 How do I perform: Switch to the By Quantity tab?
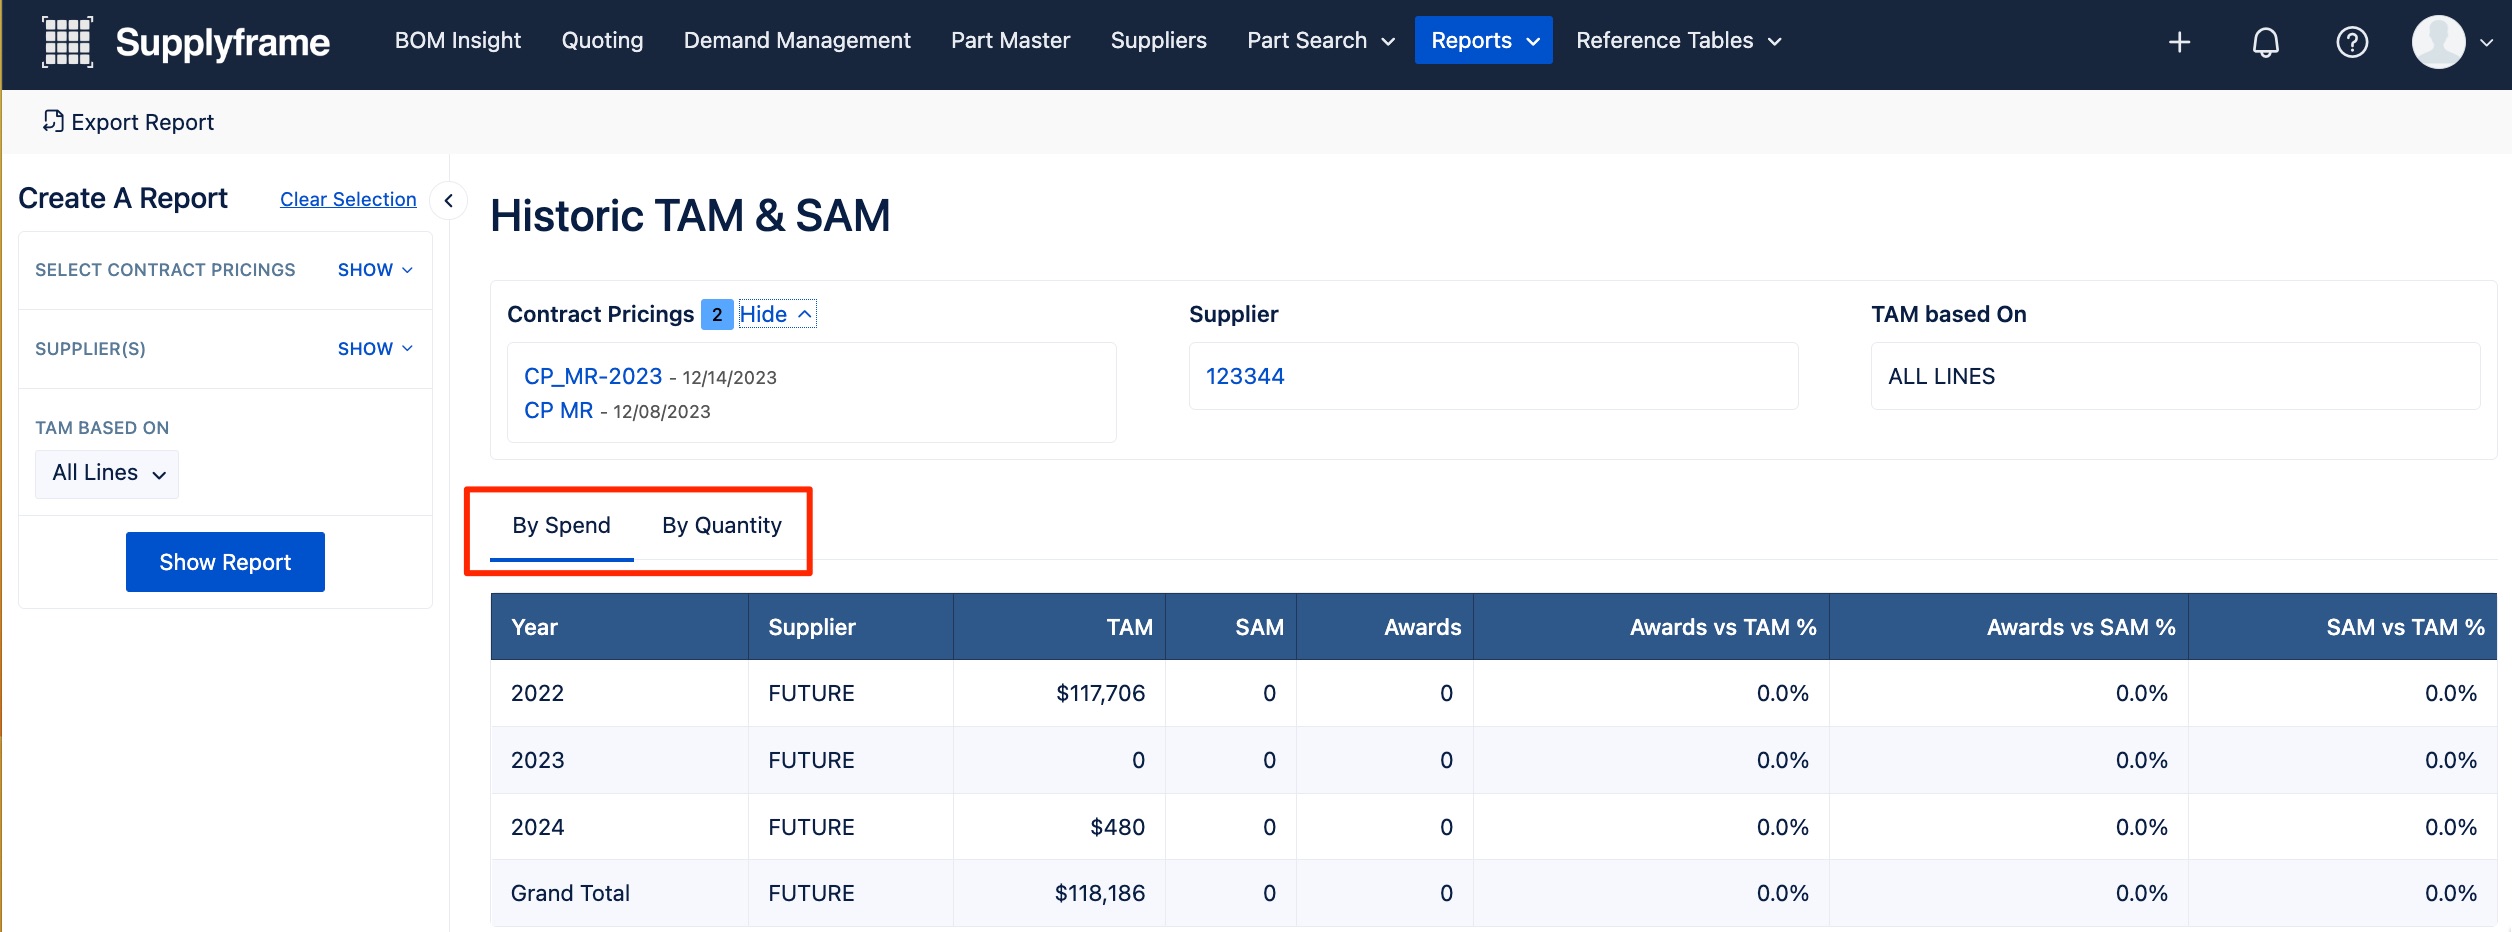721,526
